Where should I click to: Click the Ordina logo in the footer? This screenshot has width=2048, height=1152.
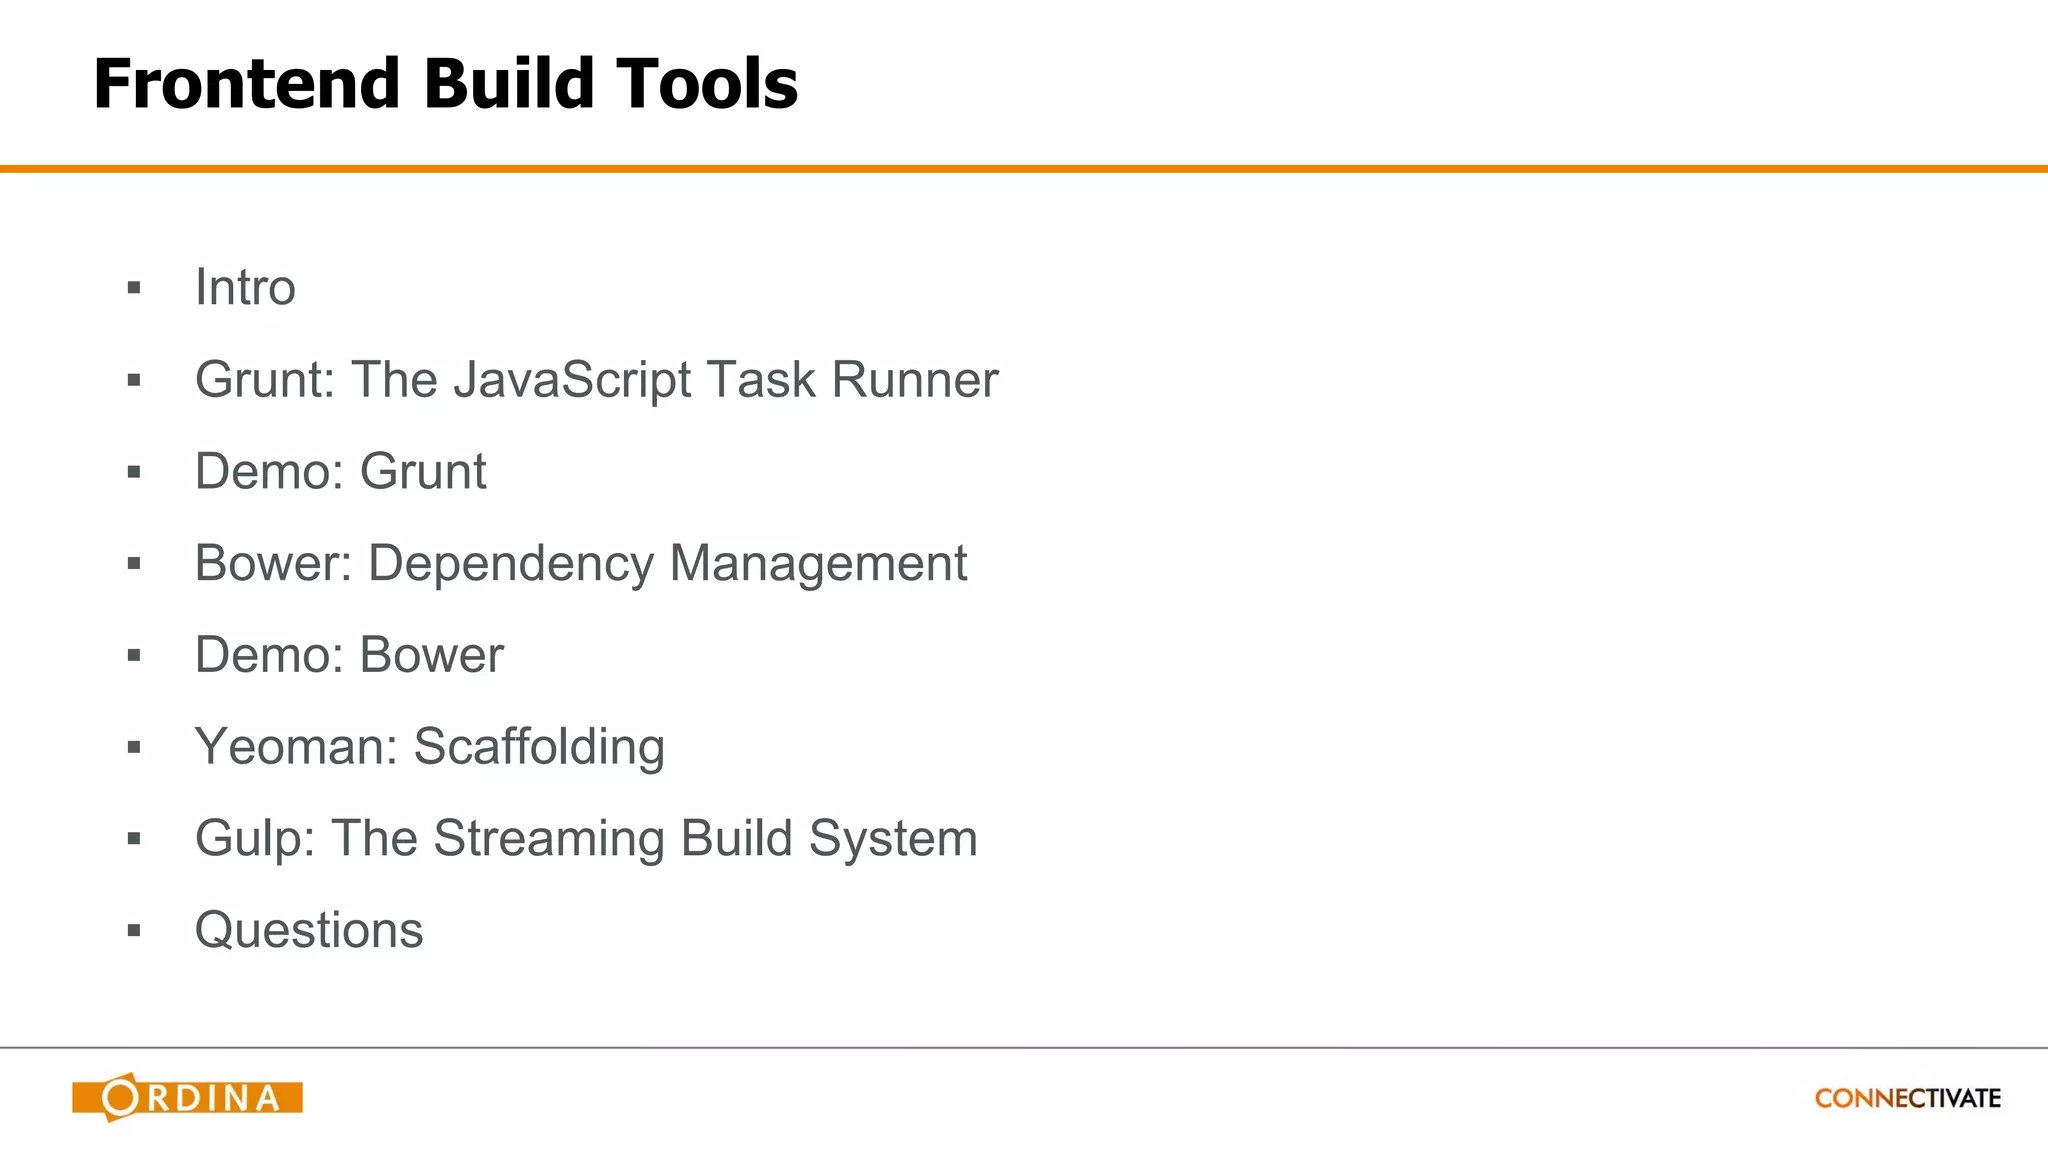[x=187, y=1097]
